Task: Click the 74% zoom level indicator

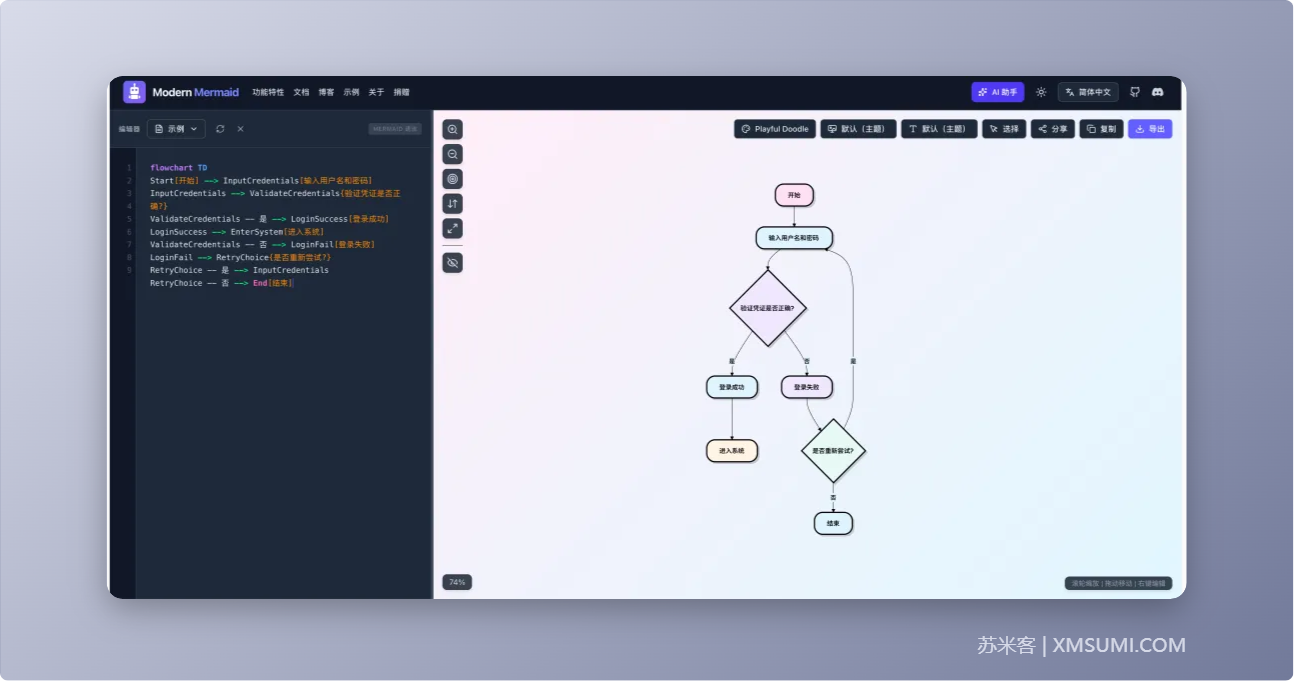Action: coord(457,582)
